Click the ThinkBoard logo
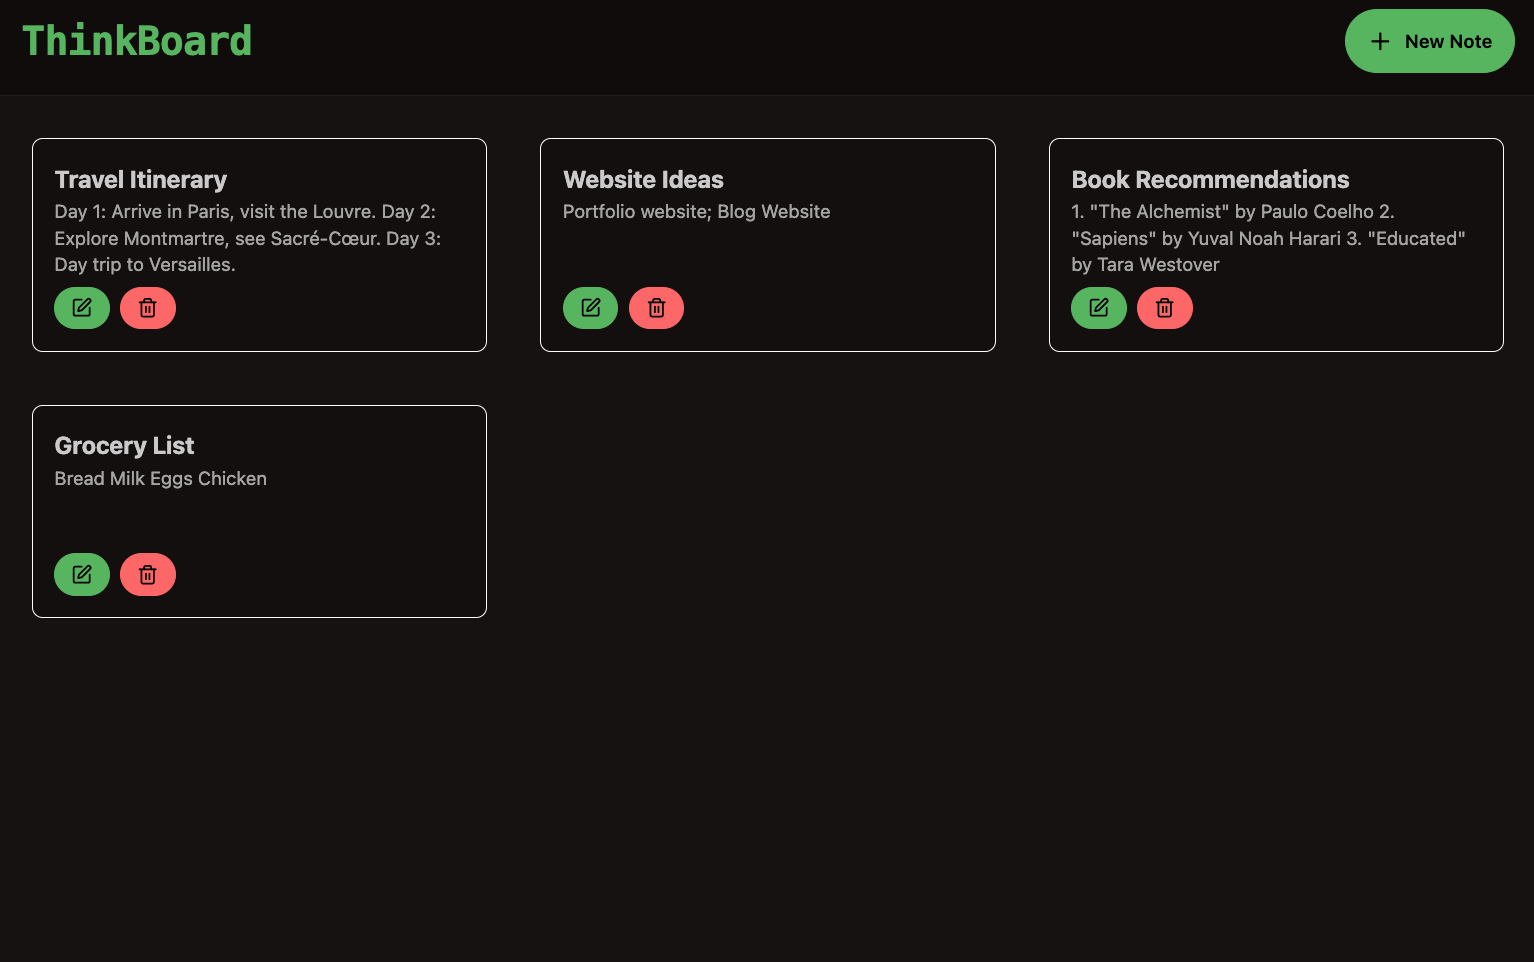 pos(137,40)
